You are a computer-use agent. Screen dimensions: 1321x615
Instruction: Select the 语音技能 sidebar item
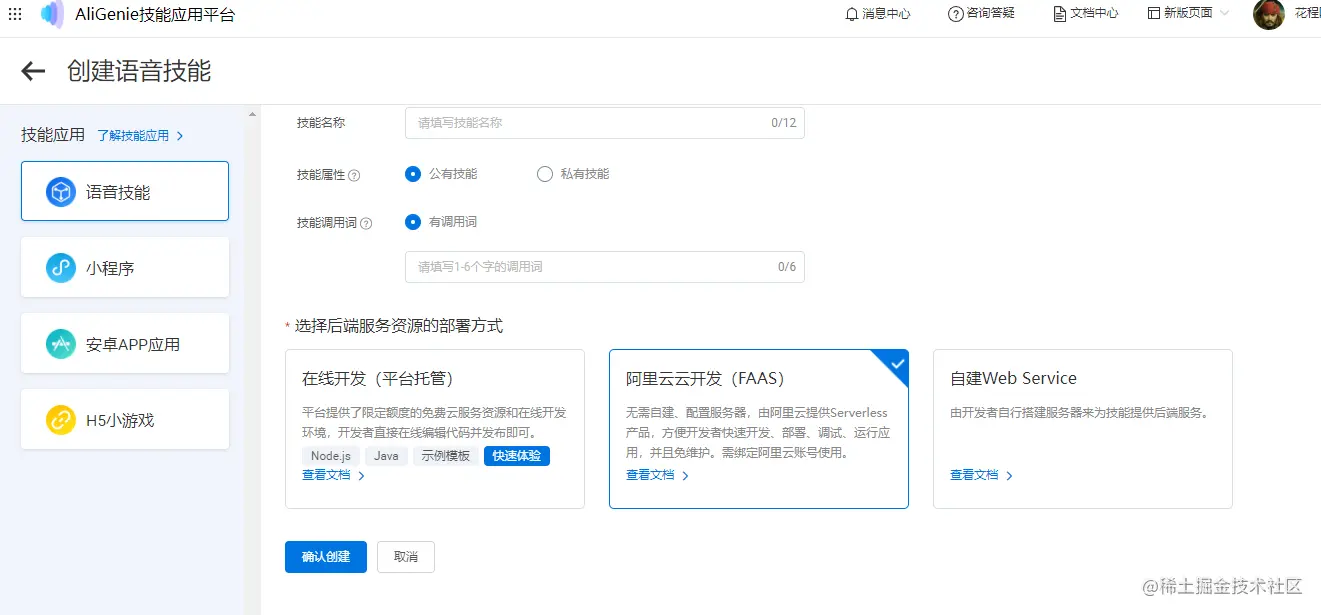[125, 191]
